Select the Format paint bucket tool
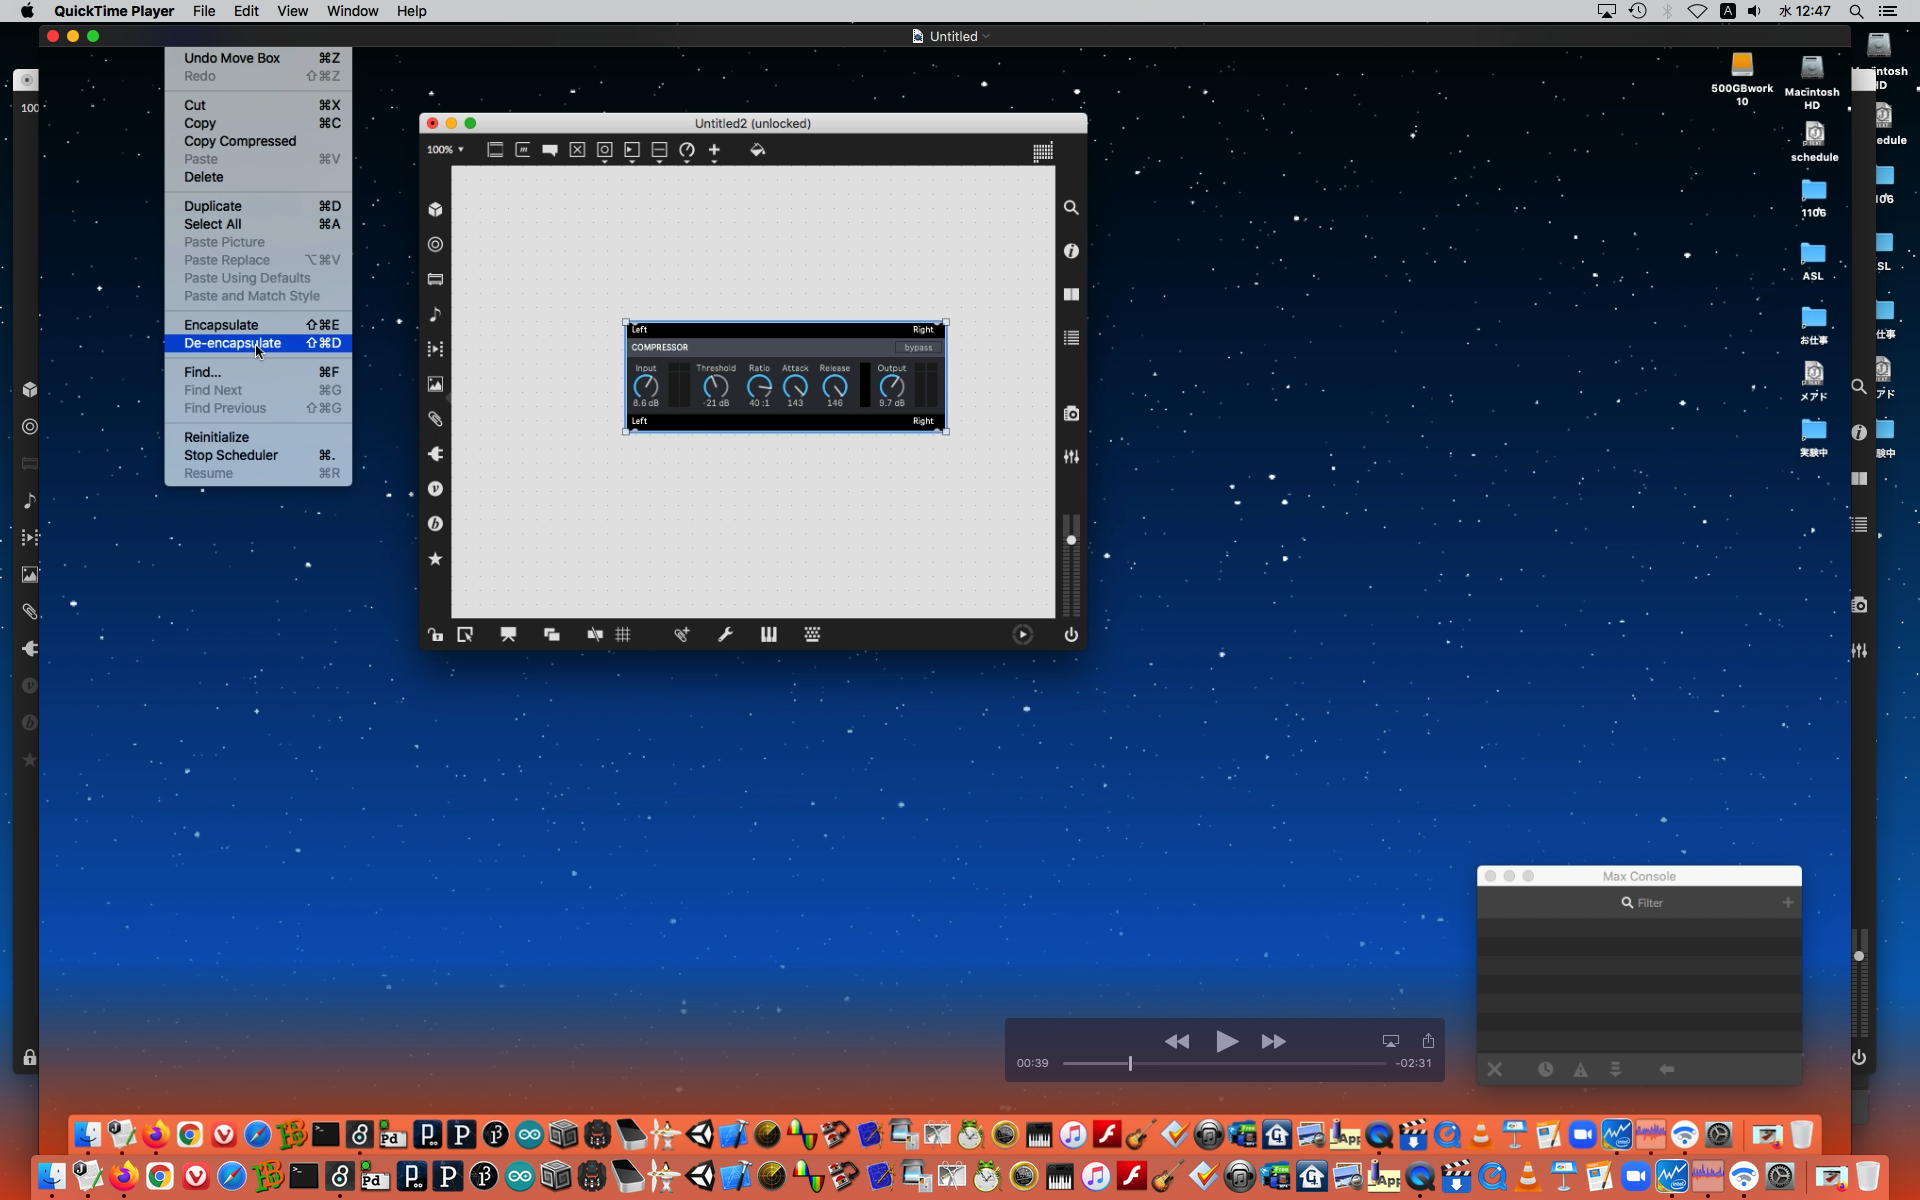Screen dimensions: 1920x1200 (757, 150)
